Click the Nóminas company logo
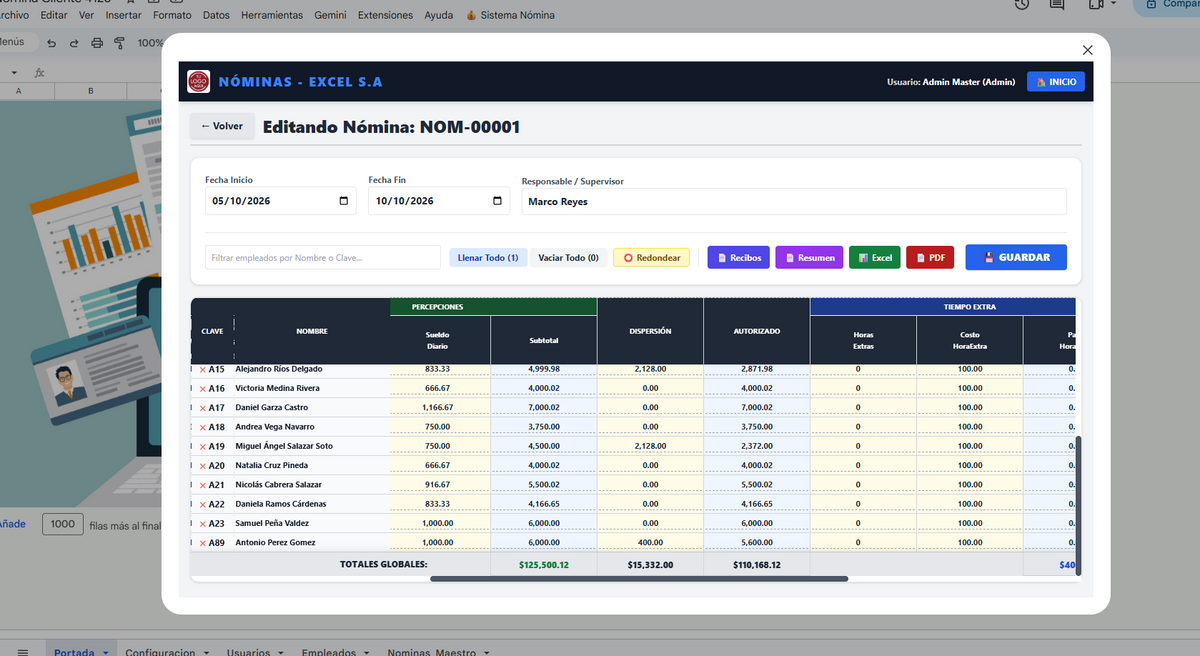The width and height of the screenshot is (1200, 656). (198, 82)
